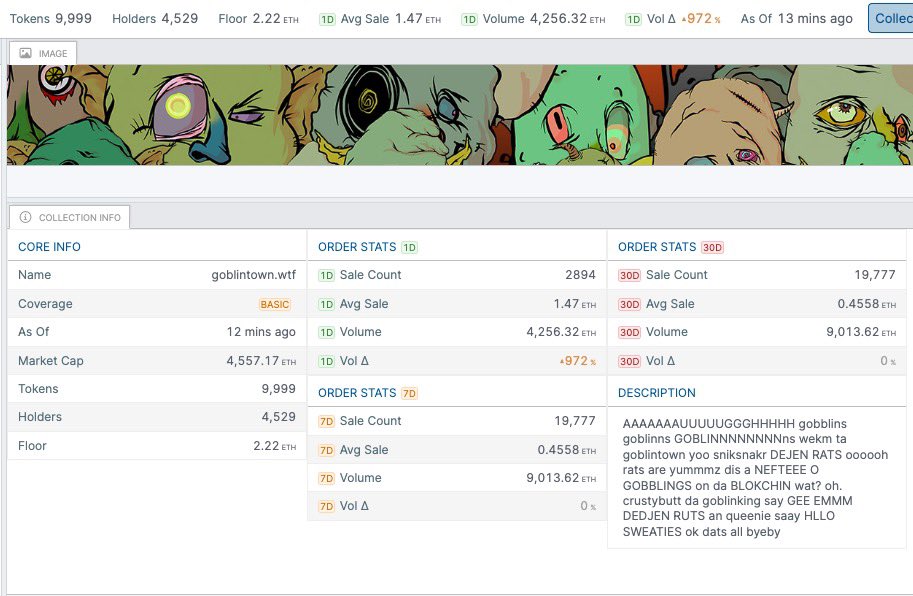Click the goblintown description paragraph
The image size is (913, 596).
point(755,478)
